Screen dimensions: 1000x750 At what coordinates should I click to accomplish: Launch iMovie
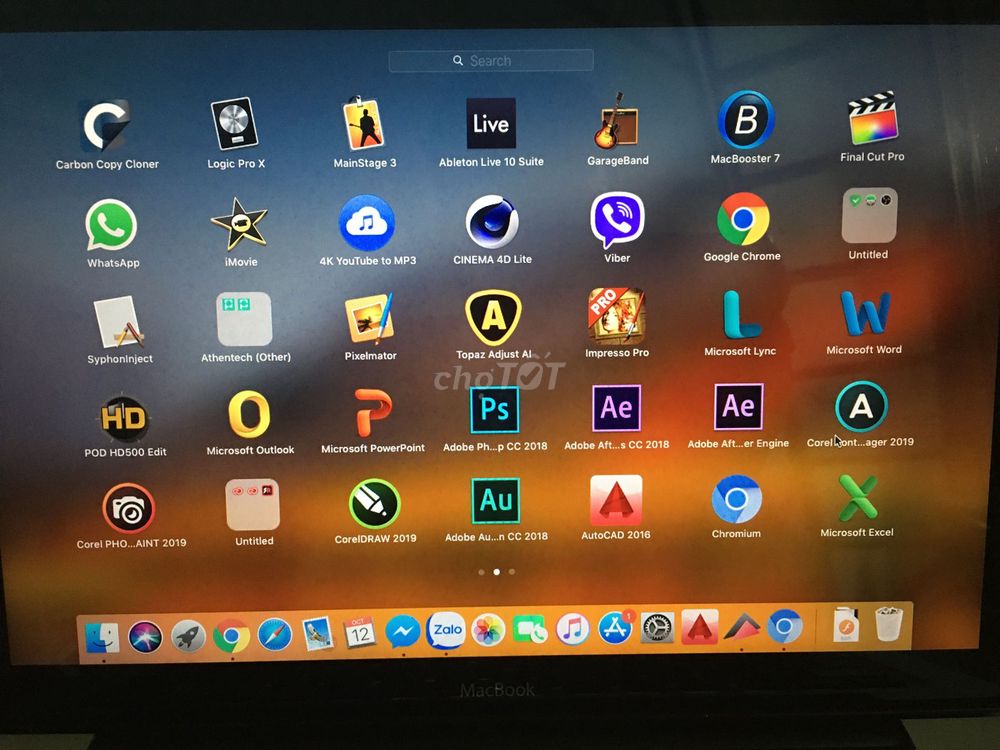pyautogui.click(x=240, y=224)
